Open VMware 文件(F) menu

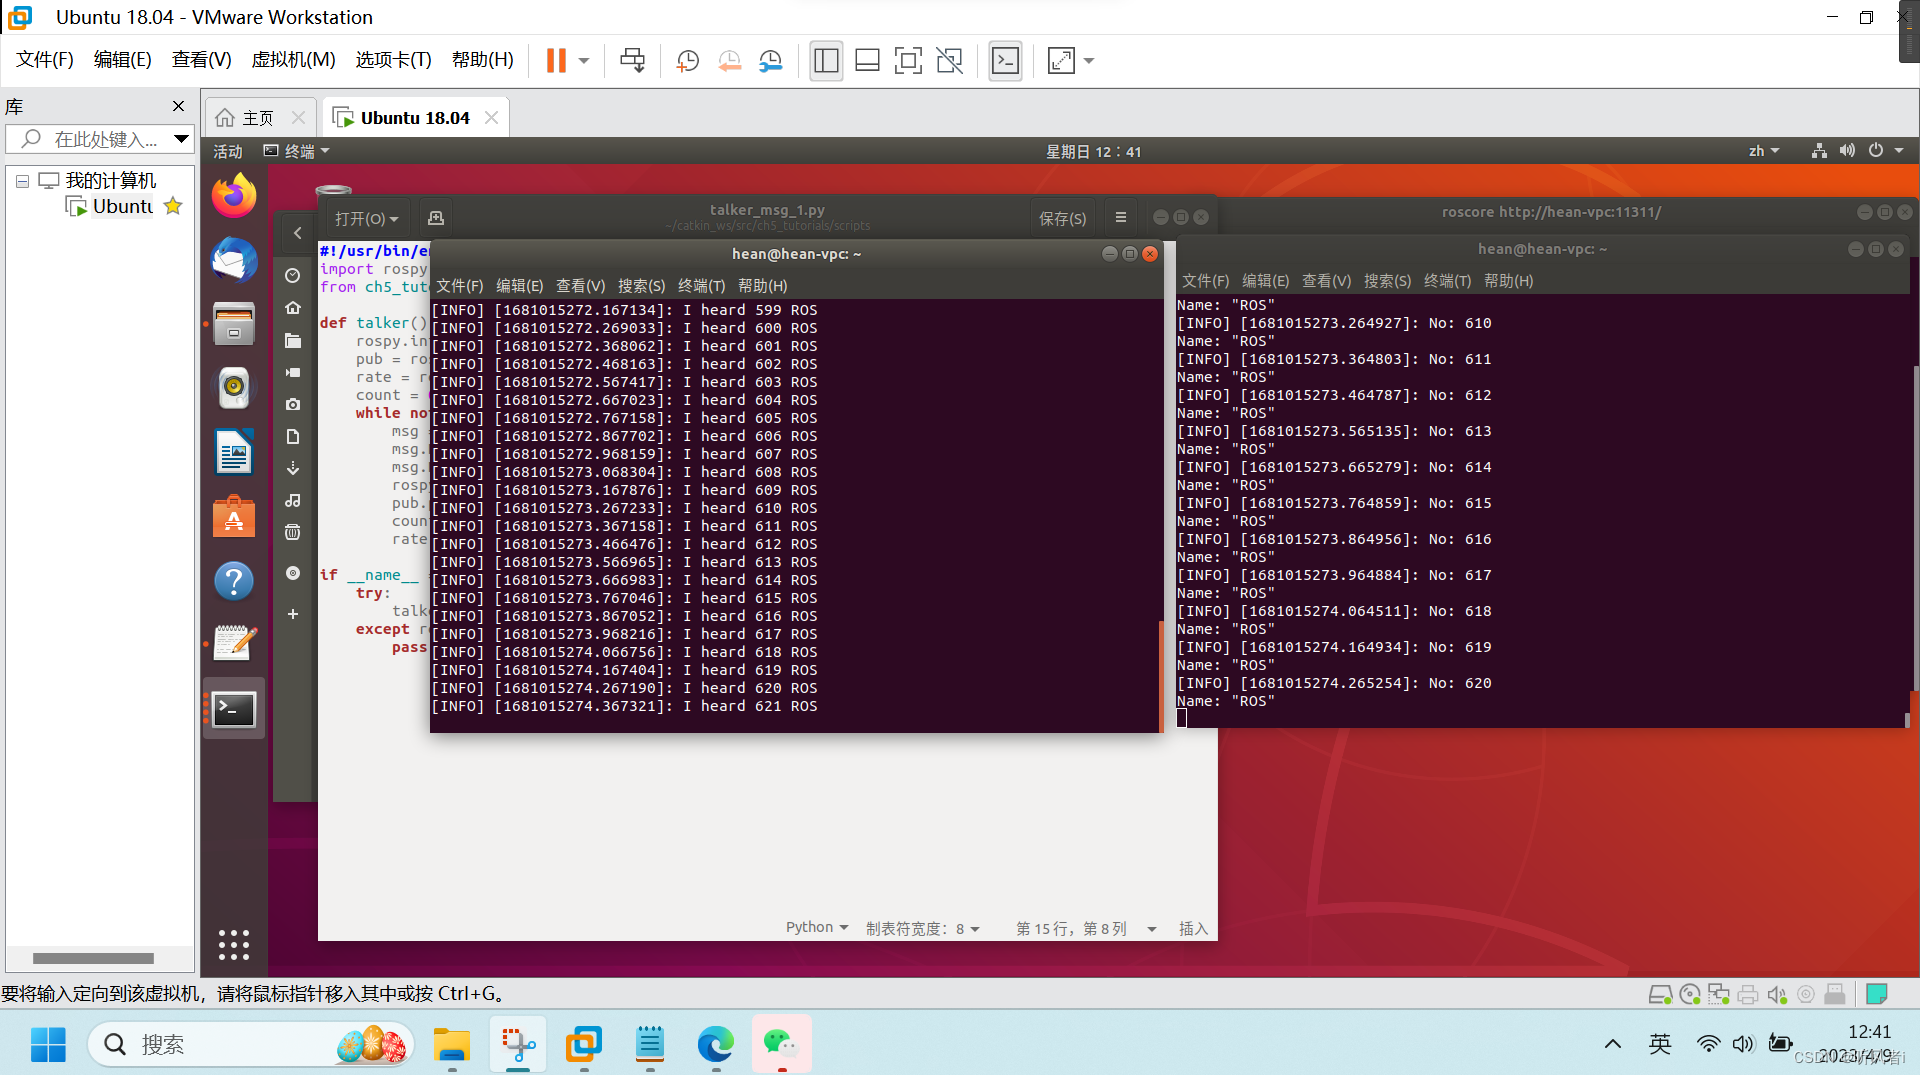pos(45,60)
